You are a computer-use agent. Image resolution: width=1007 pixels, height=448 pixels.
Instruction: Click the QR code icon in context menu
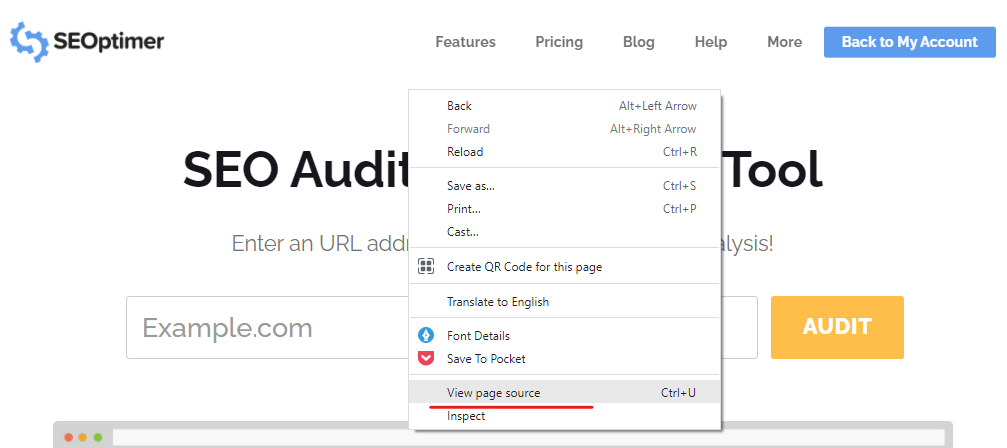point(426,267)
